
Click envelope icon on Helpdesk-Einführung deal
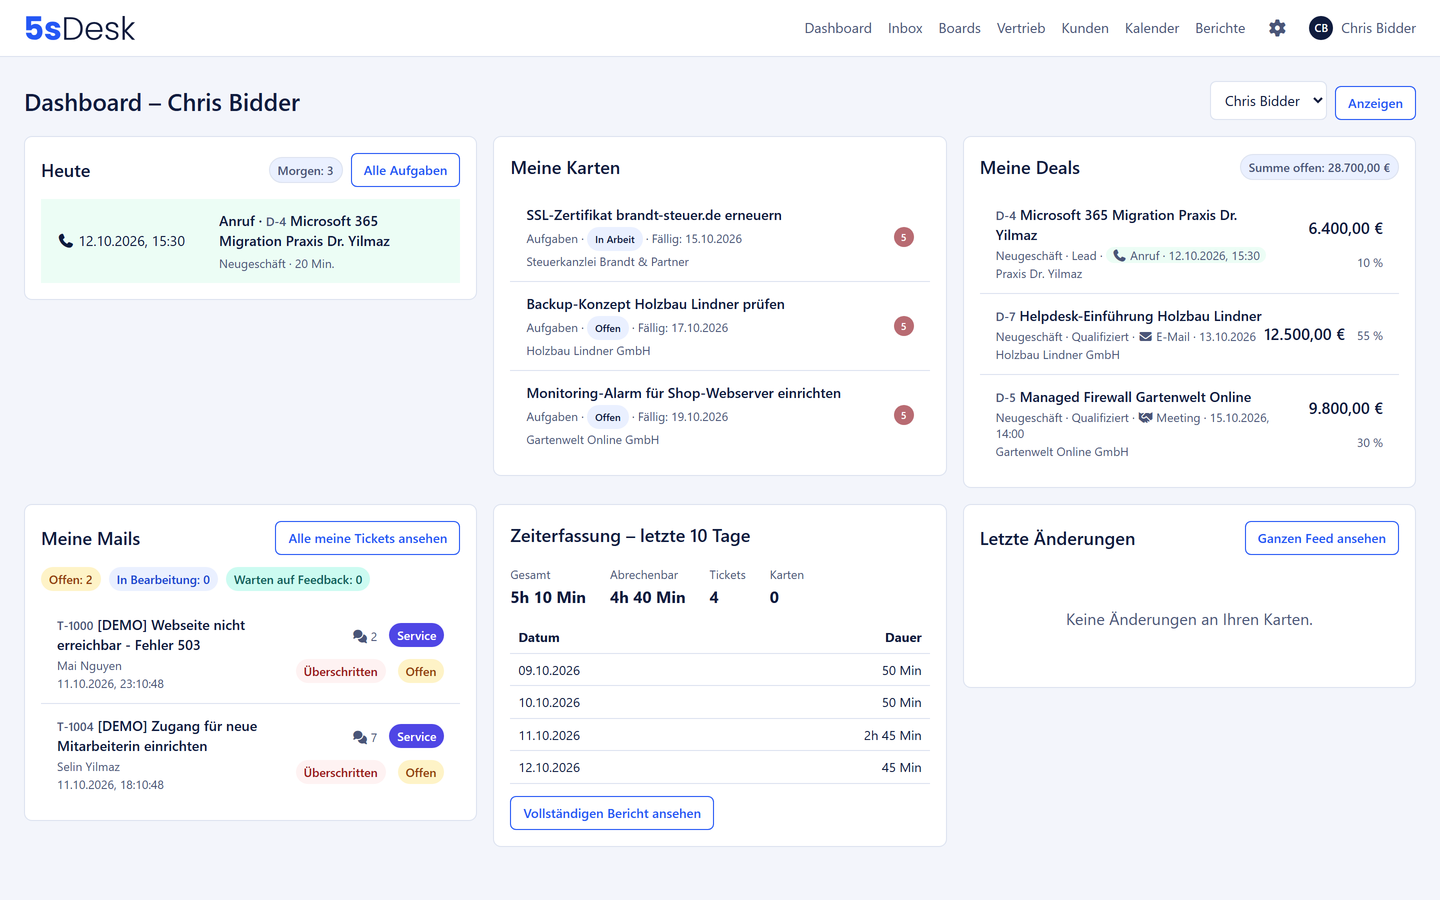(1146, 337)
